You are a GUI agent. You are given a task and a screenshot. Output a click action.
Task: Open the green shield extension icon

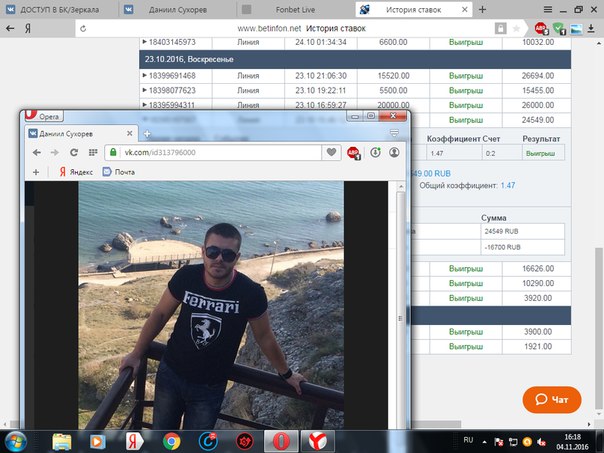coord(559,28)
